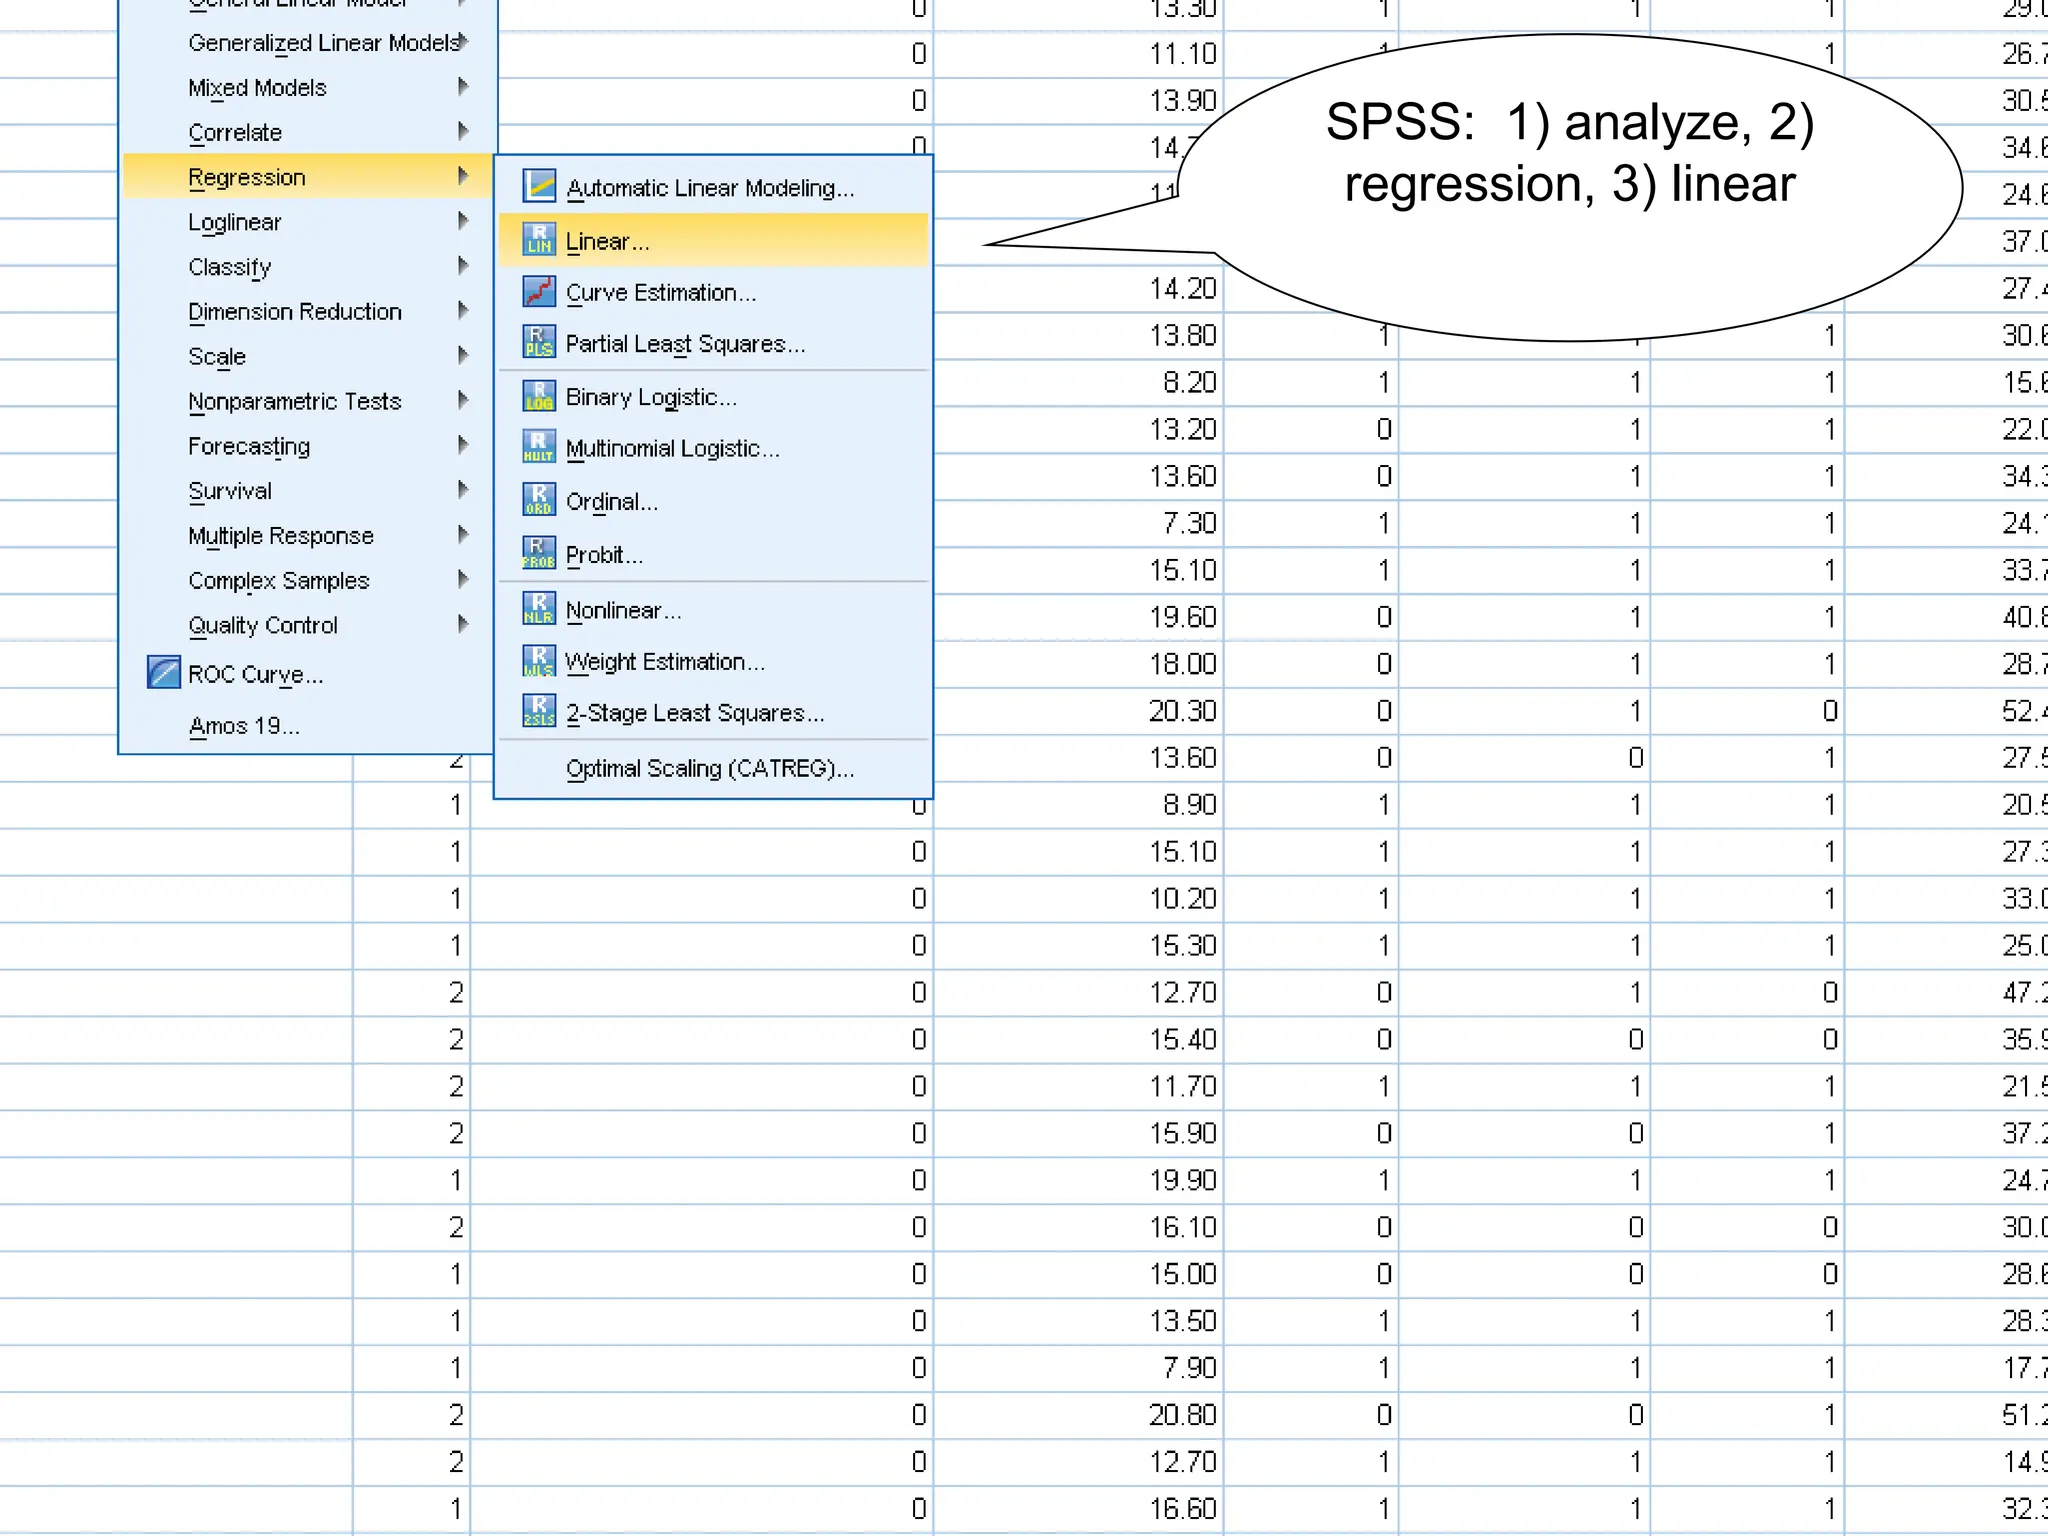Choose Automatic Linear Modeling... option
2048x1536 pixels.
pos(714,187)
